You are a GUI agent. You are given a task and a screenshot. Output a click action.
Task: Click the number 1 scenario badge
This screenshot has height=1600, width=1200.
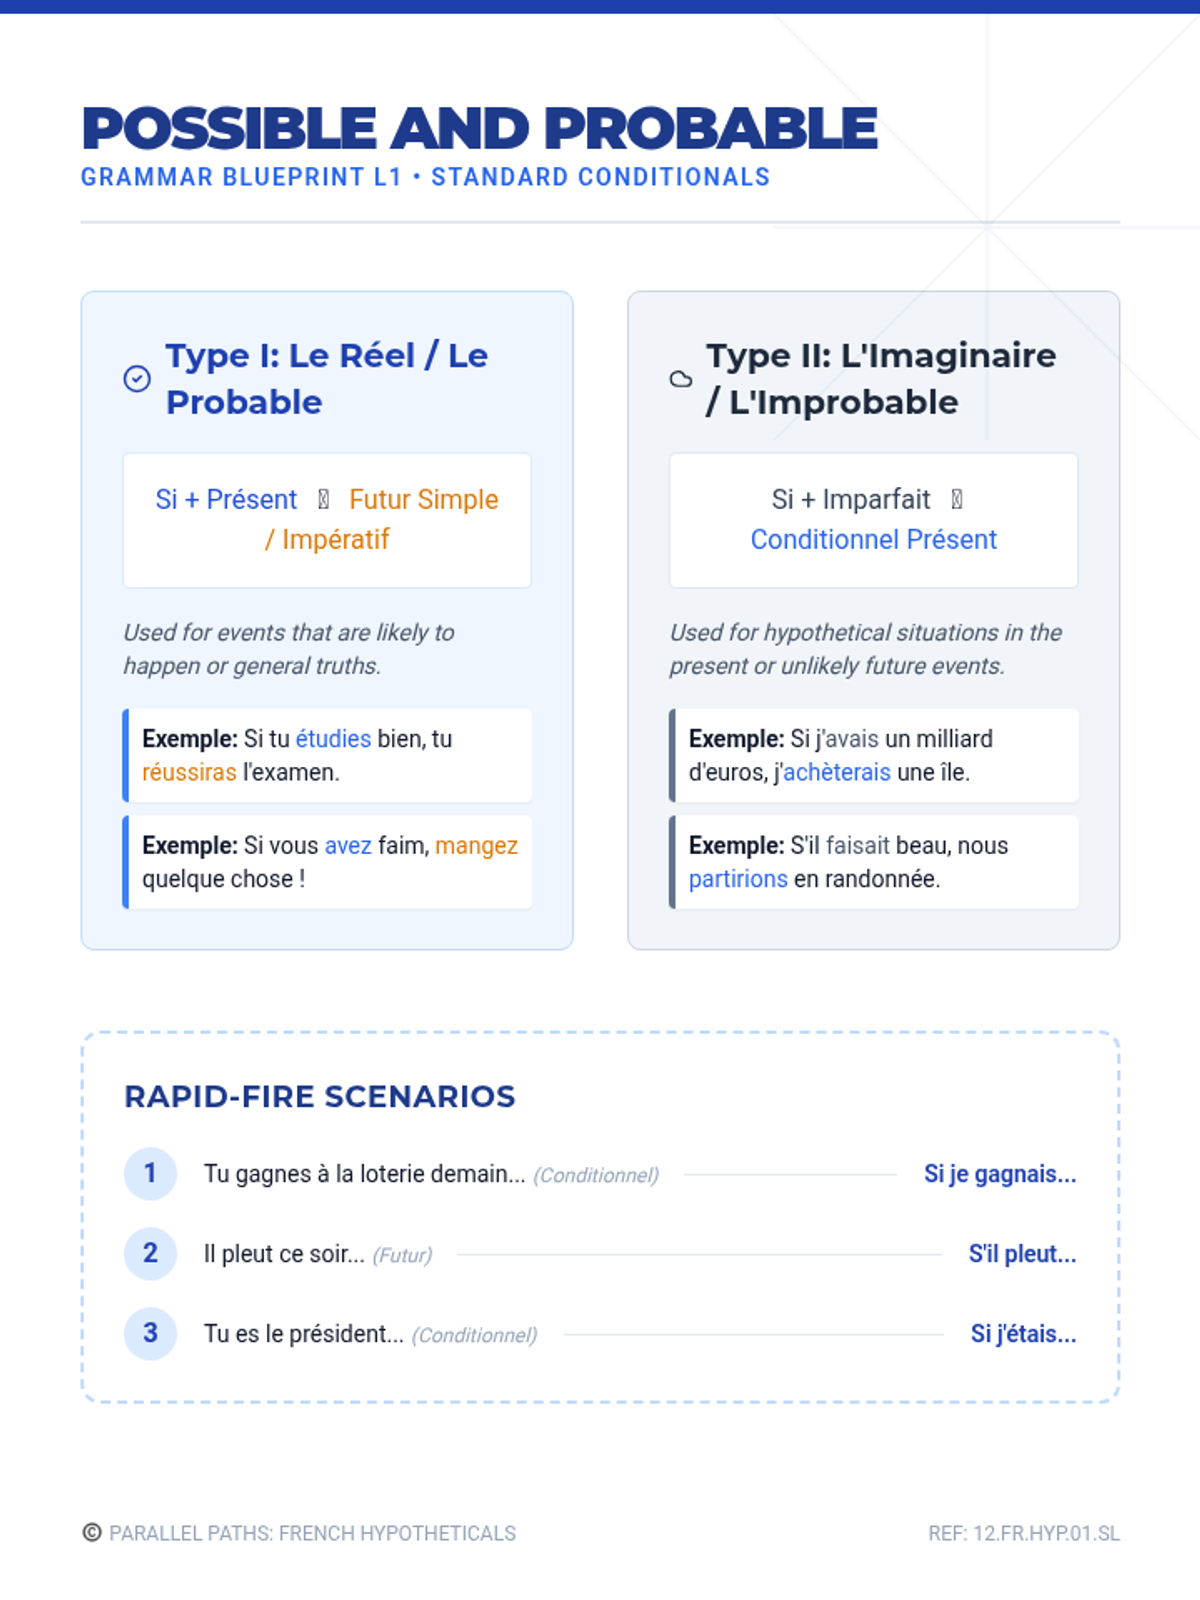tap(150, 1173)
